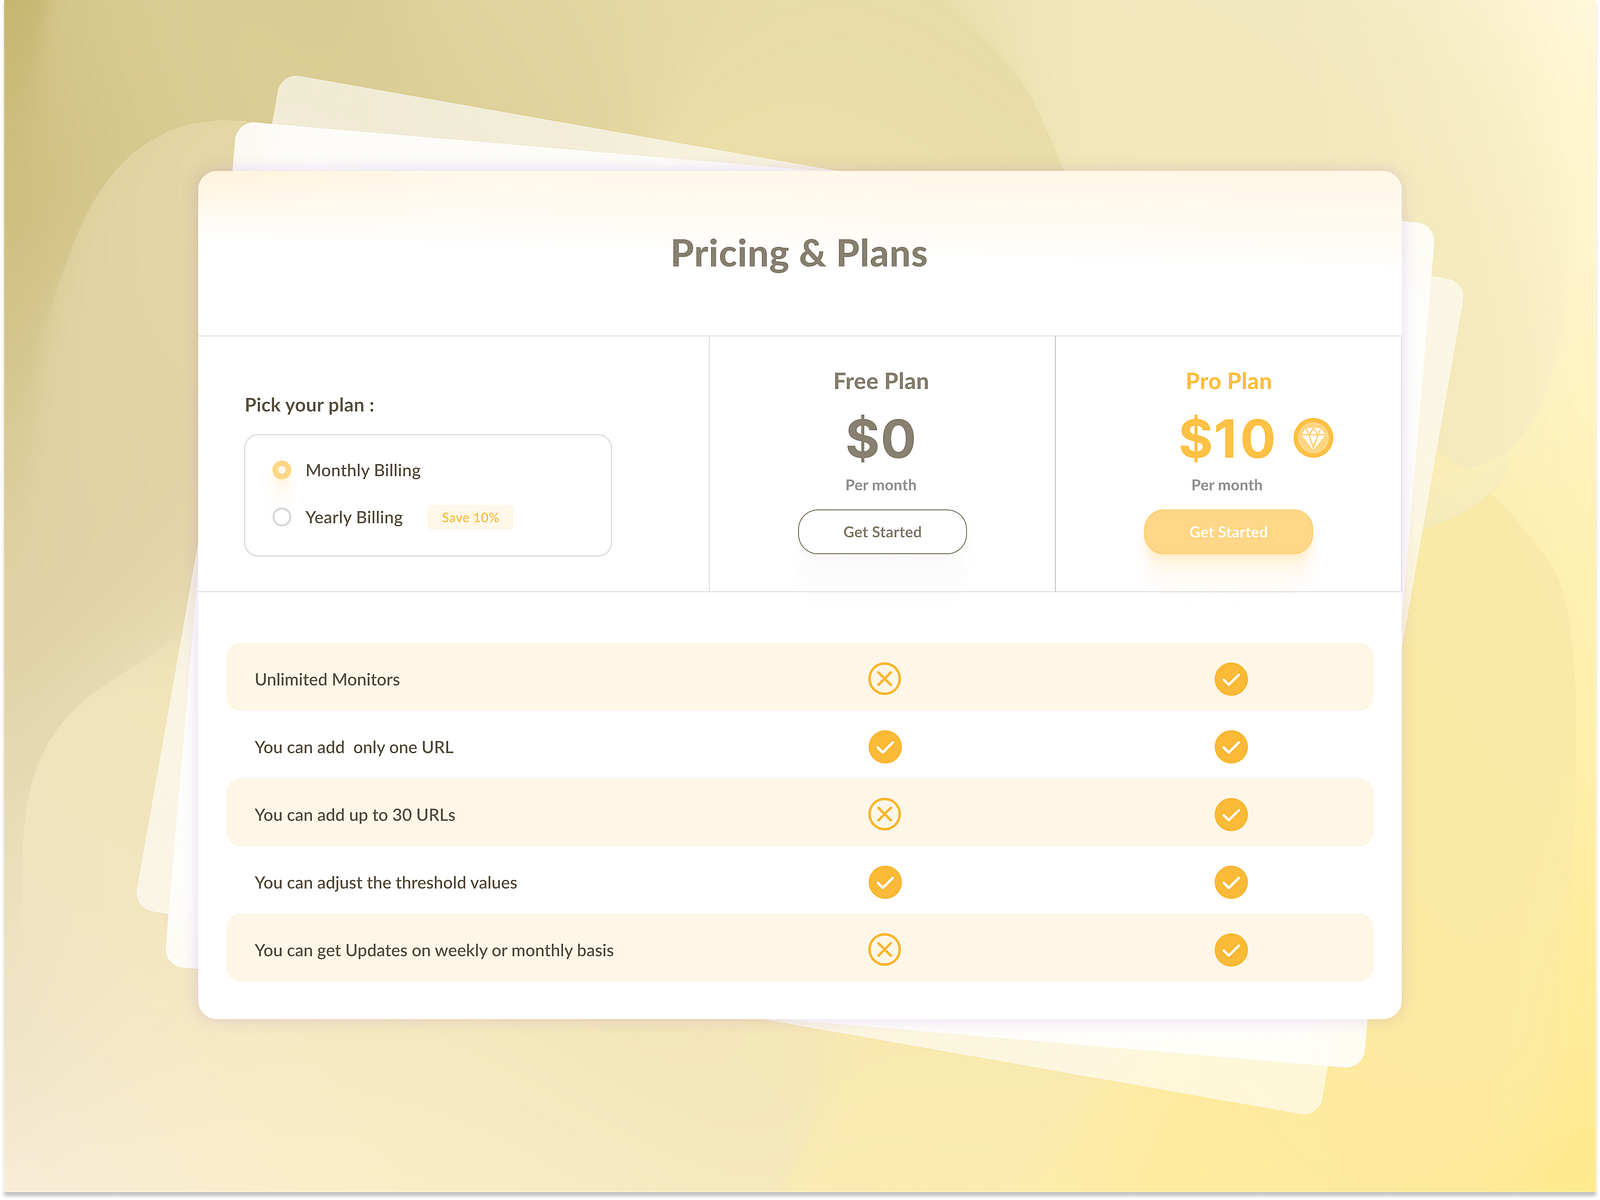Click the Pro Plan checkmark for threshold values
Viewport: 1600px width, 1200px height.
click(x=1231, y=882)
